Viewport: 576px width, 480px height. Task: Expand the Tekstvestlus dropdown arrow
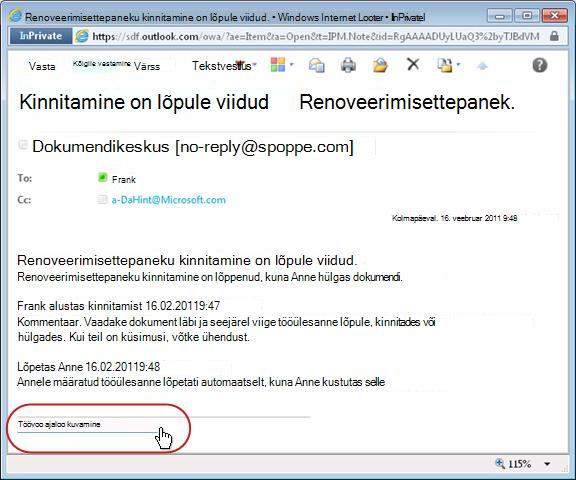pos(255,65)
